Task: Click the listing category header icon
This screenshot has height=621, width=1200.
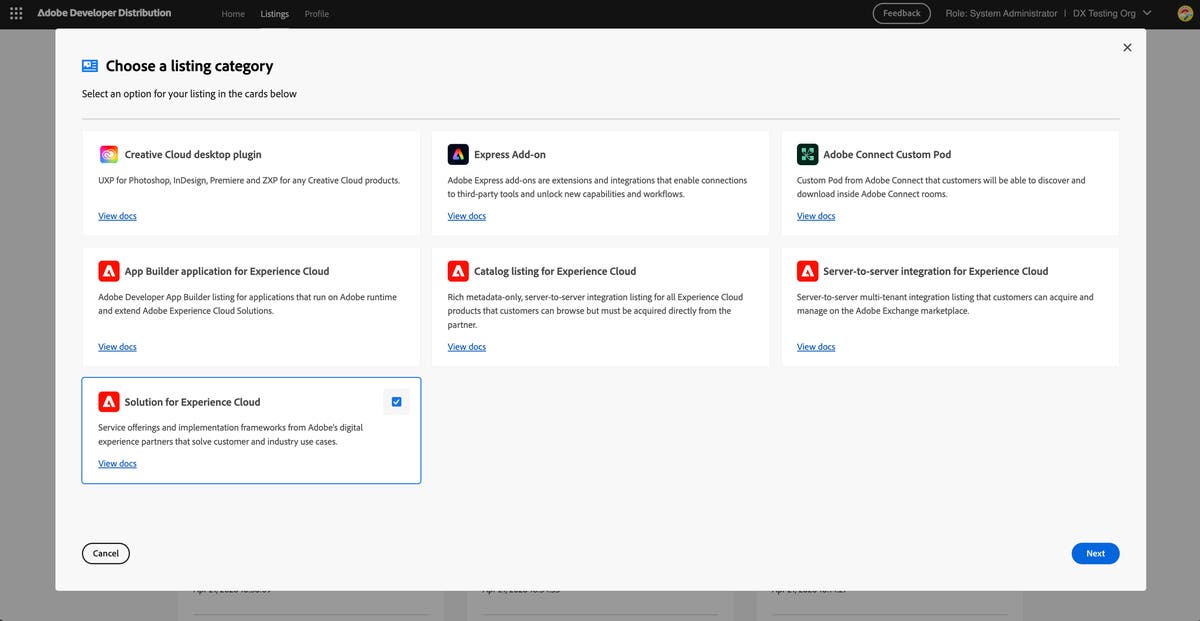Action: click(90, 66)
